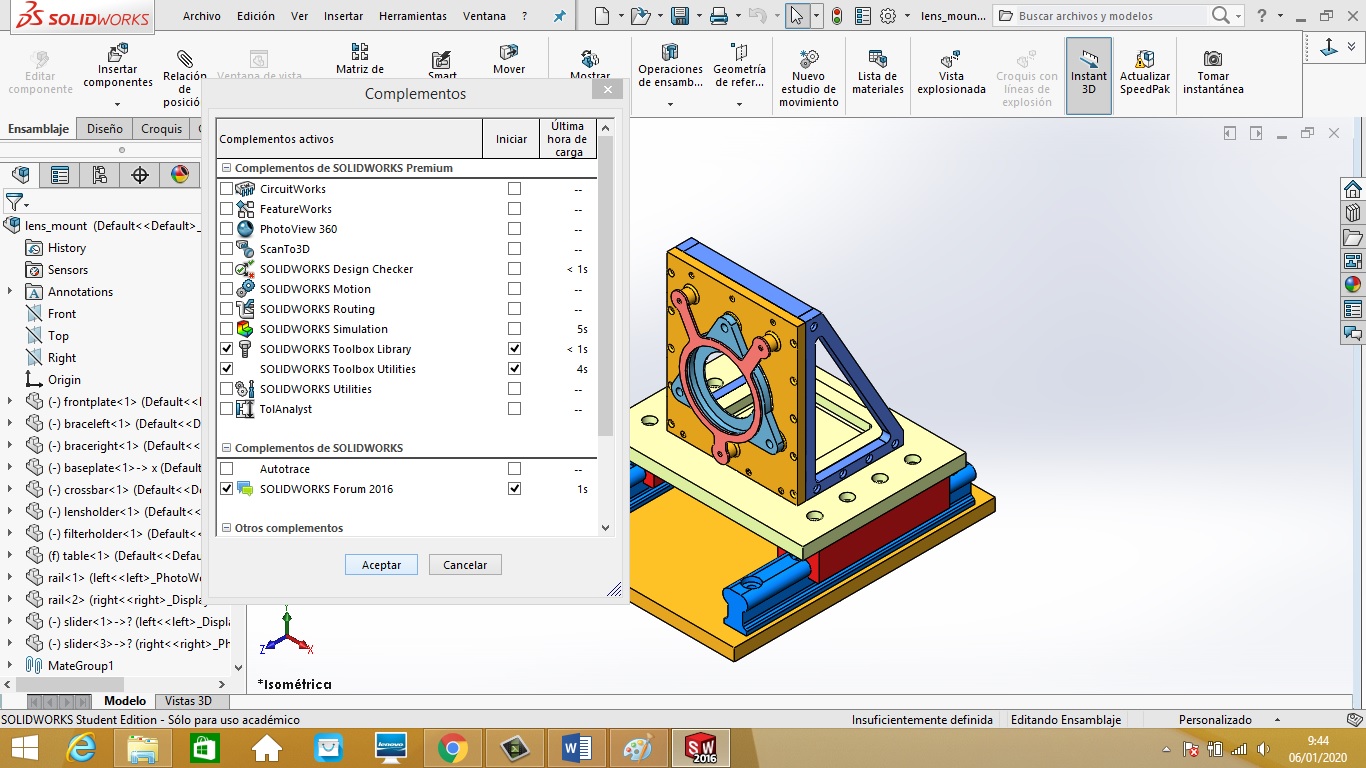Uncheck SOLIDWORKS Toolbox Library

[227, 348]
